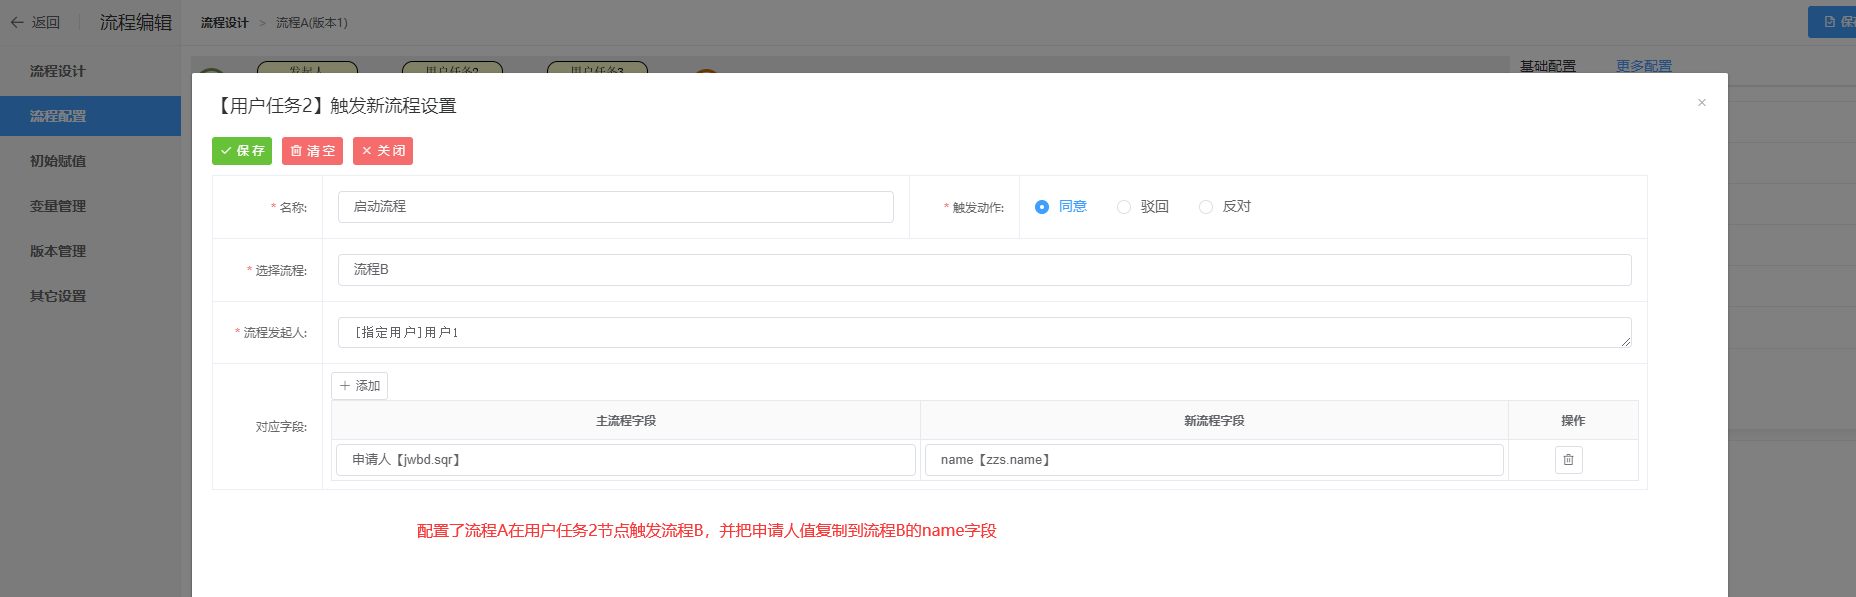Open the 选择流程 dropdown showing 流程B

984,270
